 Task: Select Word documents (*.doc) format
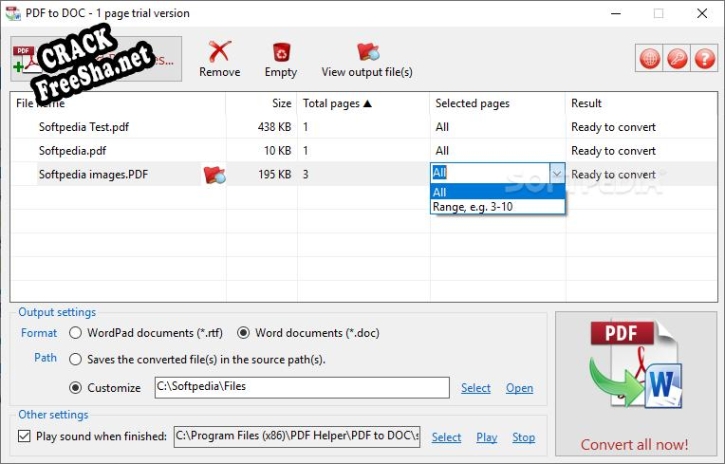point(243,333)
